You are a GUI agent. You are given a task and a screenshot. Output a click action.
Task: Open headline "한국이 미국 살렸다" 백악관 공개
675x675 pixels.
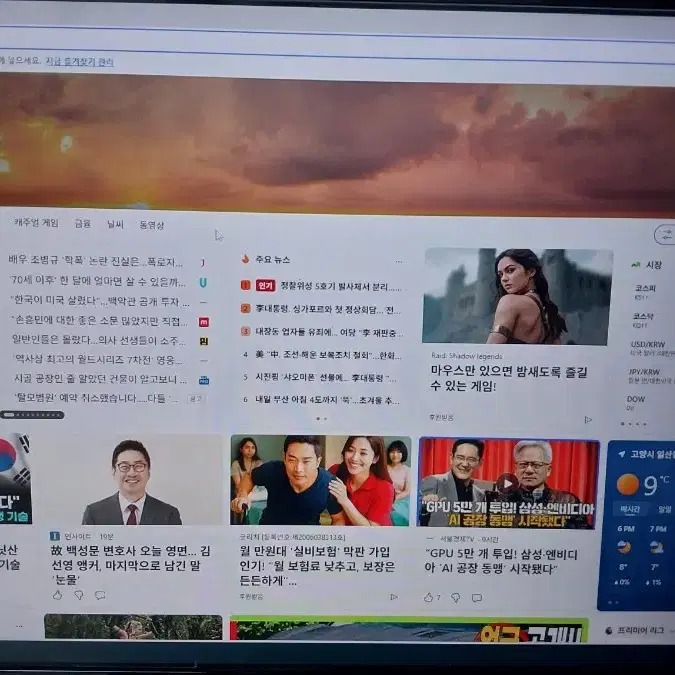click(99, 300)
